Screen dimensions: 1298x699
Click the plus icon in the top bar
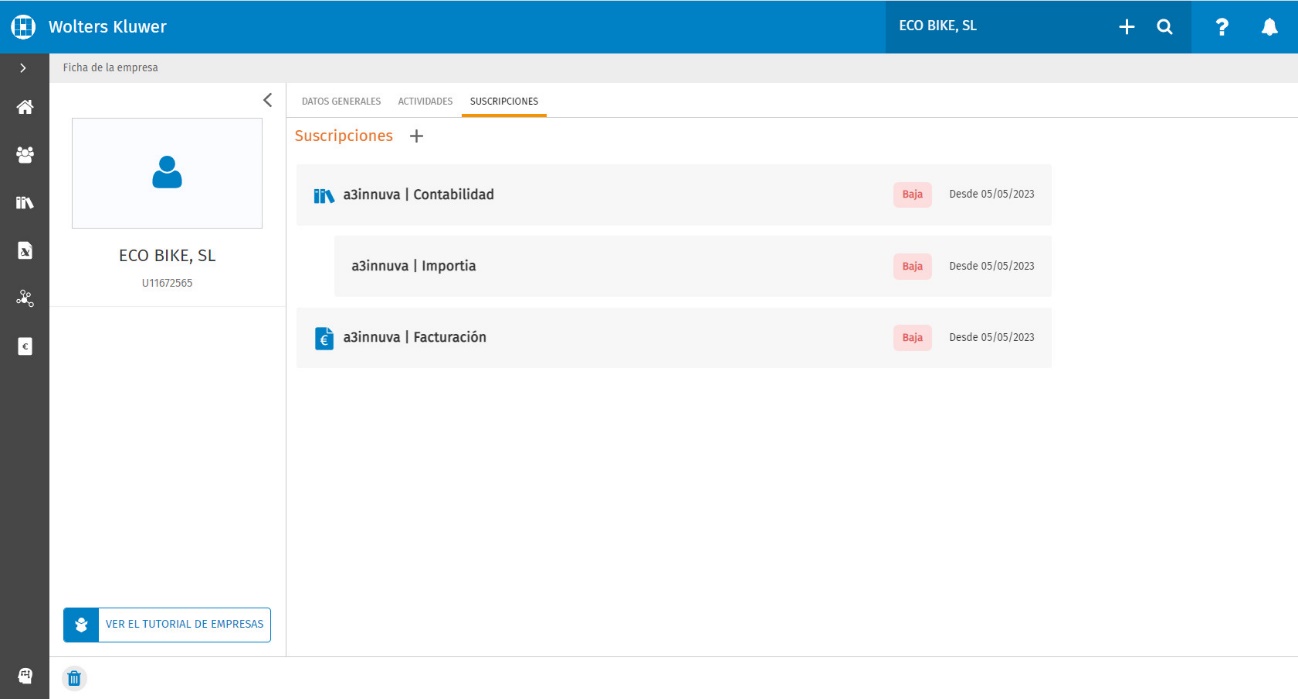tap(1127, 27)
